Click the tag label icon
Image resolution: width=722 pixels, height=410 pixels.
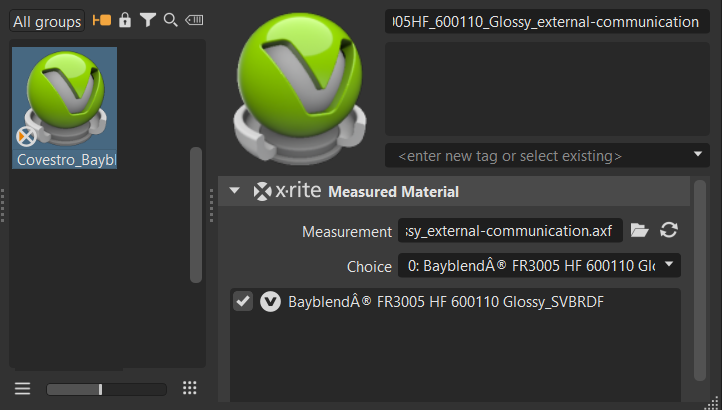[194, 20]
